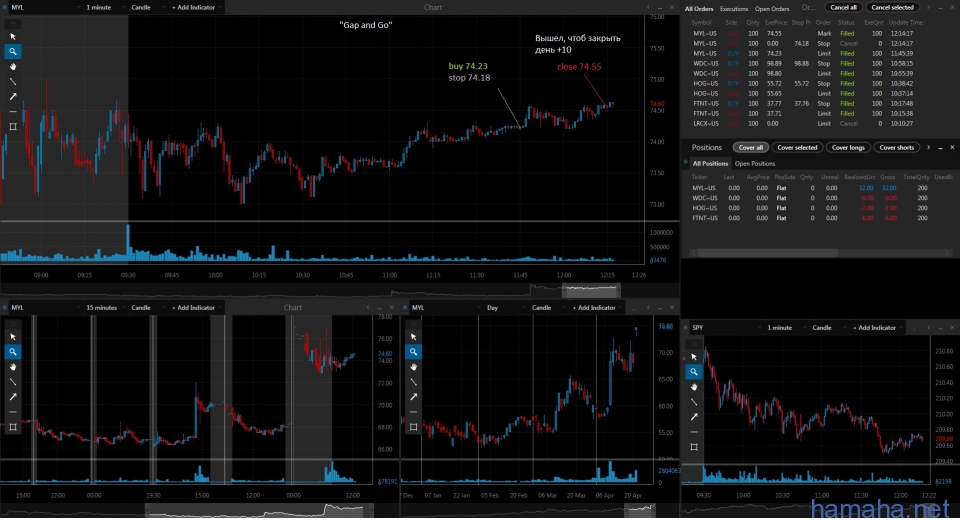
Task: Select MYL-US row in Positions table
Action: tap(818, 188)
